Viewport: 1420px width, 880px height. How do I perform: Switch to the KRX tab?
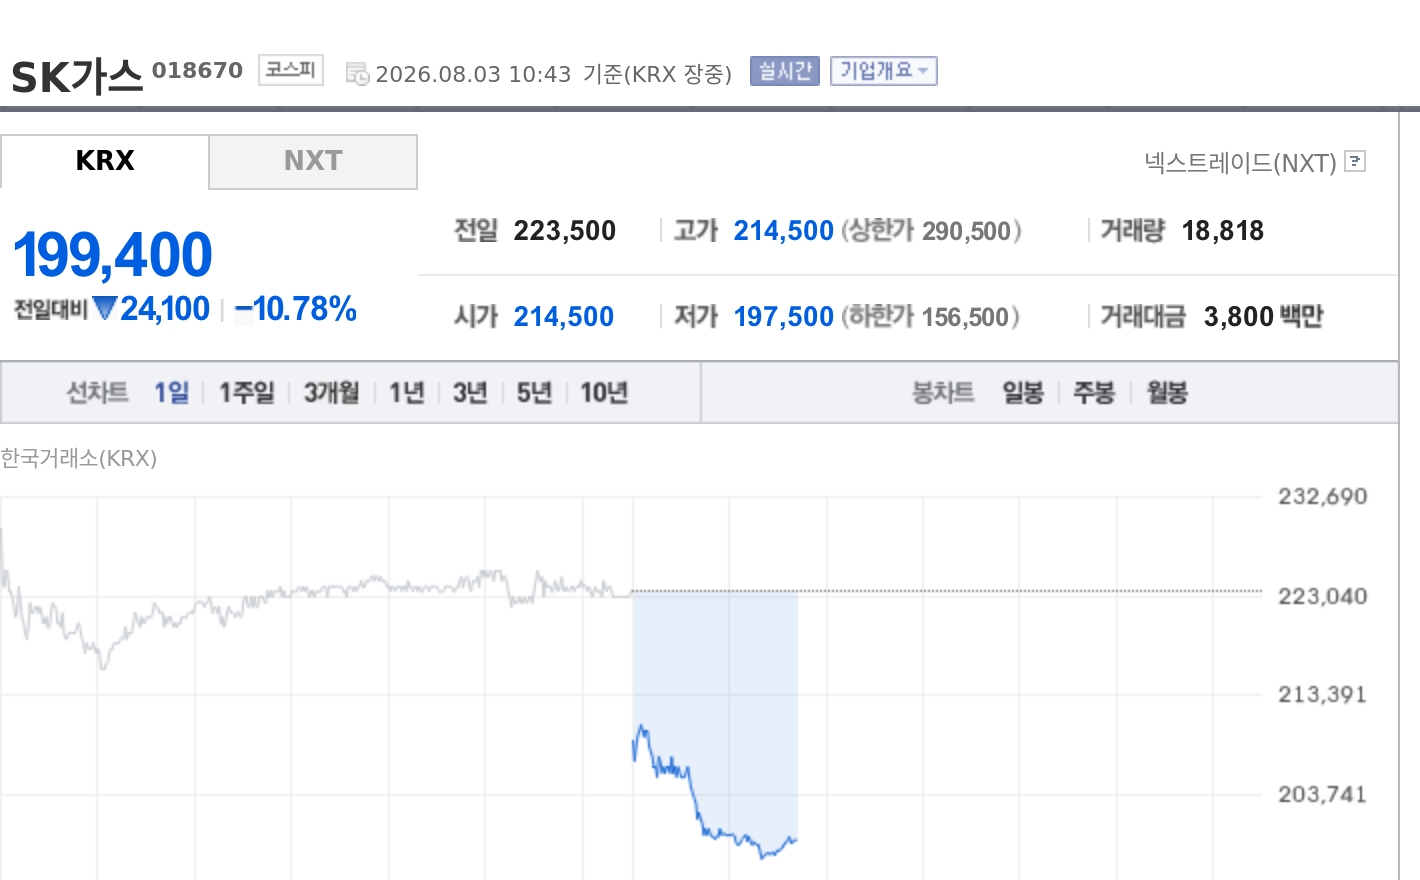105,161
